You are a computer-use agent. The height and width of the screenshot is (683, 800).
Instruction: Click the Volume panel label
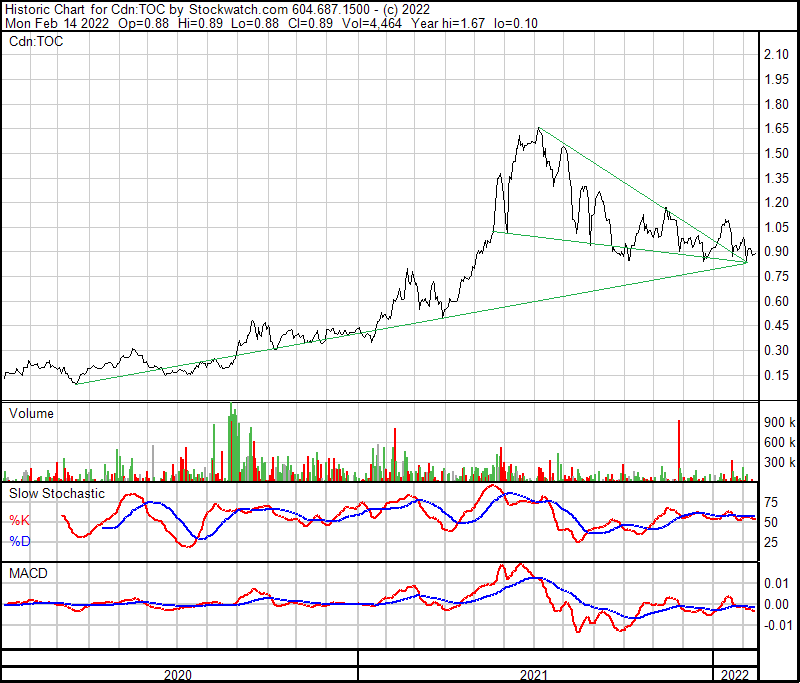31,413
